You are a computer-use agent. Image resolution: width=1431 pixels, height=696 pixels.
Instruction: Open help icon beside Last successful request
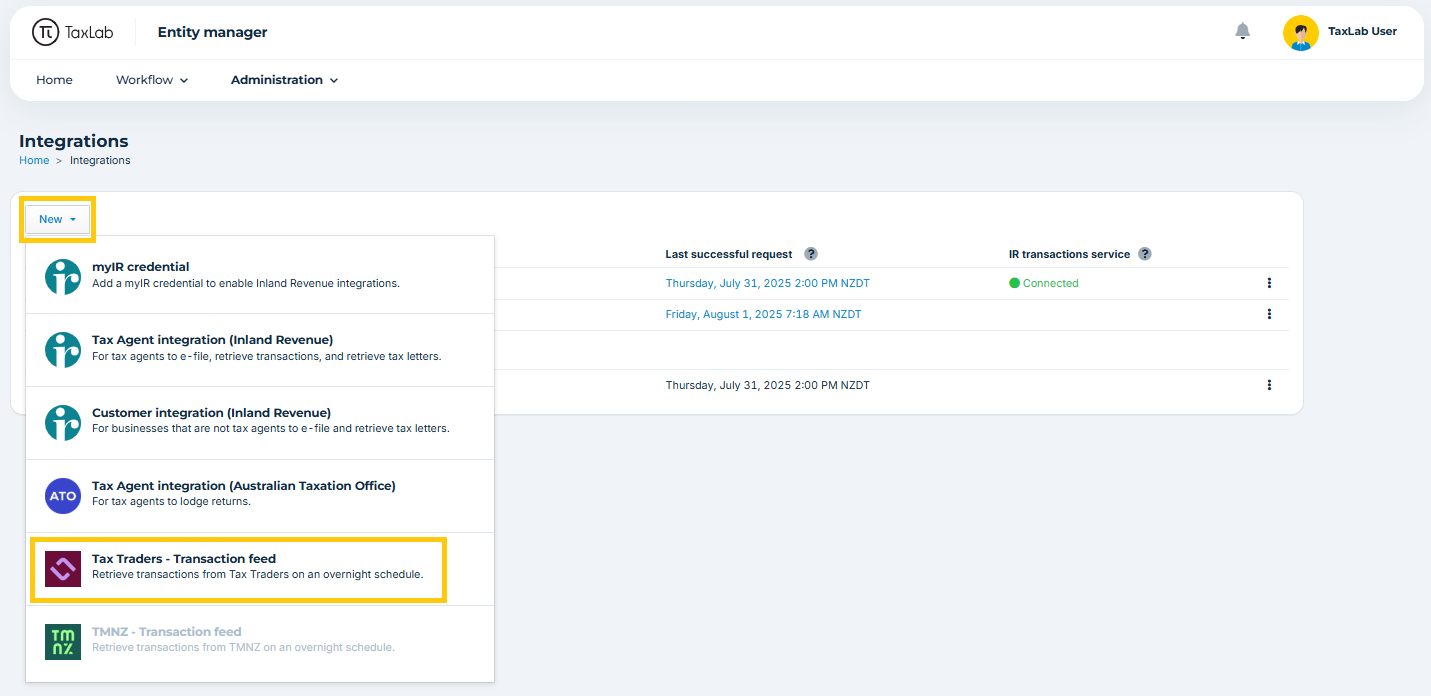click(x=811, y=254)
